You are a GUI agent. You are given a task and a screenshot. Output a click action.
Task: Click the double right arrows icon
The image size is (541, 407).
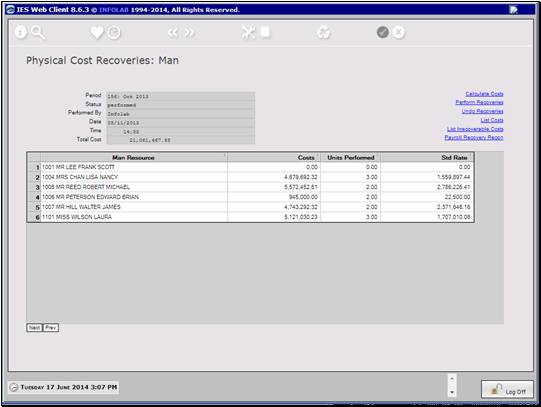[189, 32]
